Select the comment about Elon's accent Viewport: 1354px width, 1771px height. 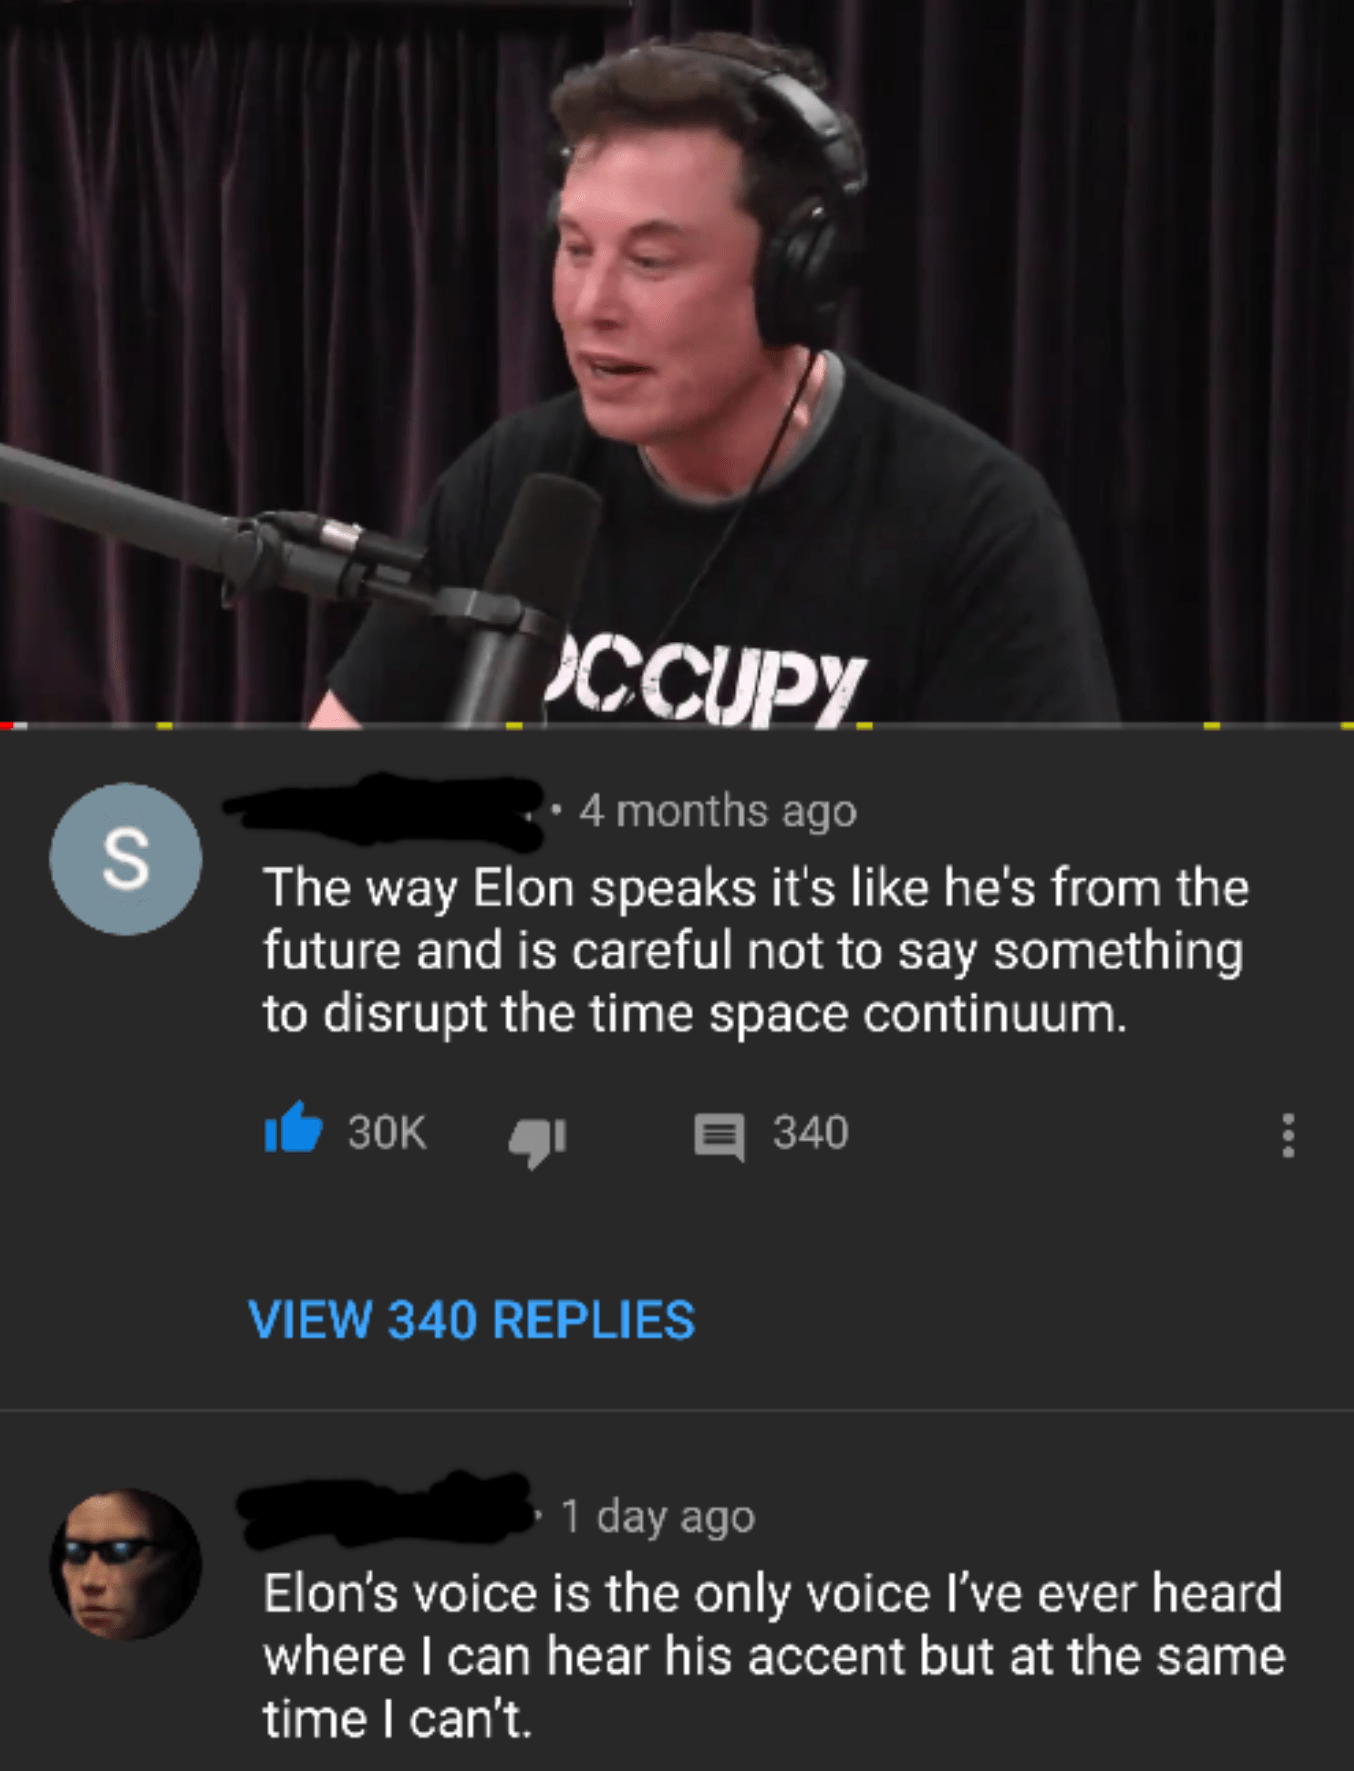[x=773, y=1655]
